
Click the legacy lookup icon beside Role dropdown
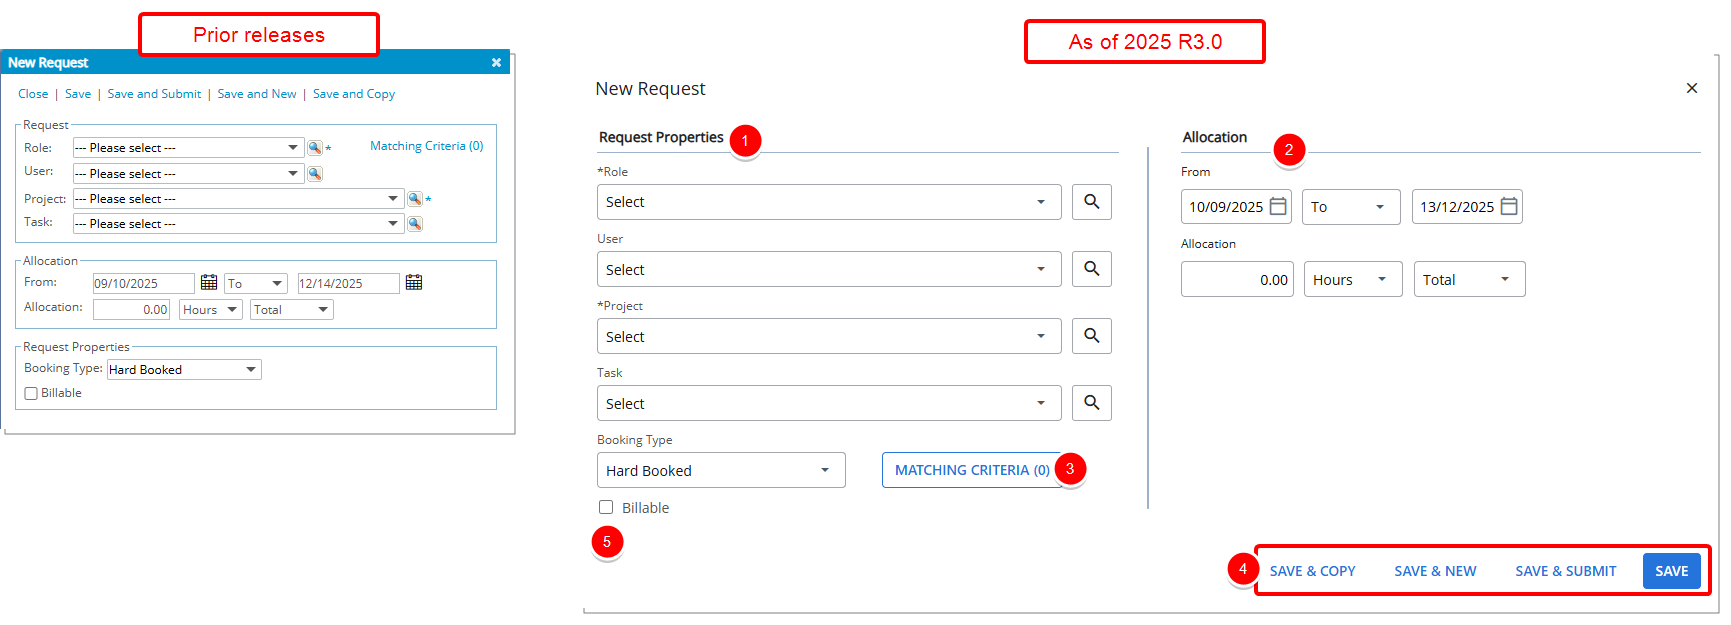pos(315,148)
